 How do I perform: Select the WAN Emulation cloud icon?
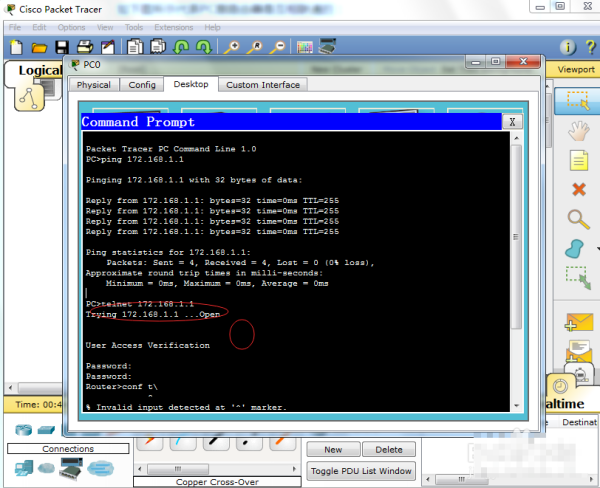[46, 468]
